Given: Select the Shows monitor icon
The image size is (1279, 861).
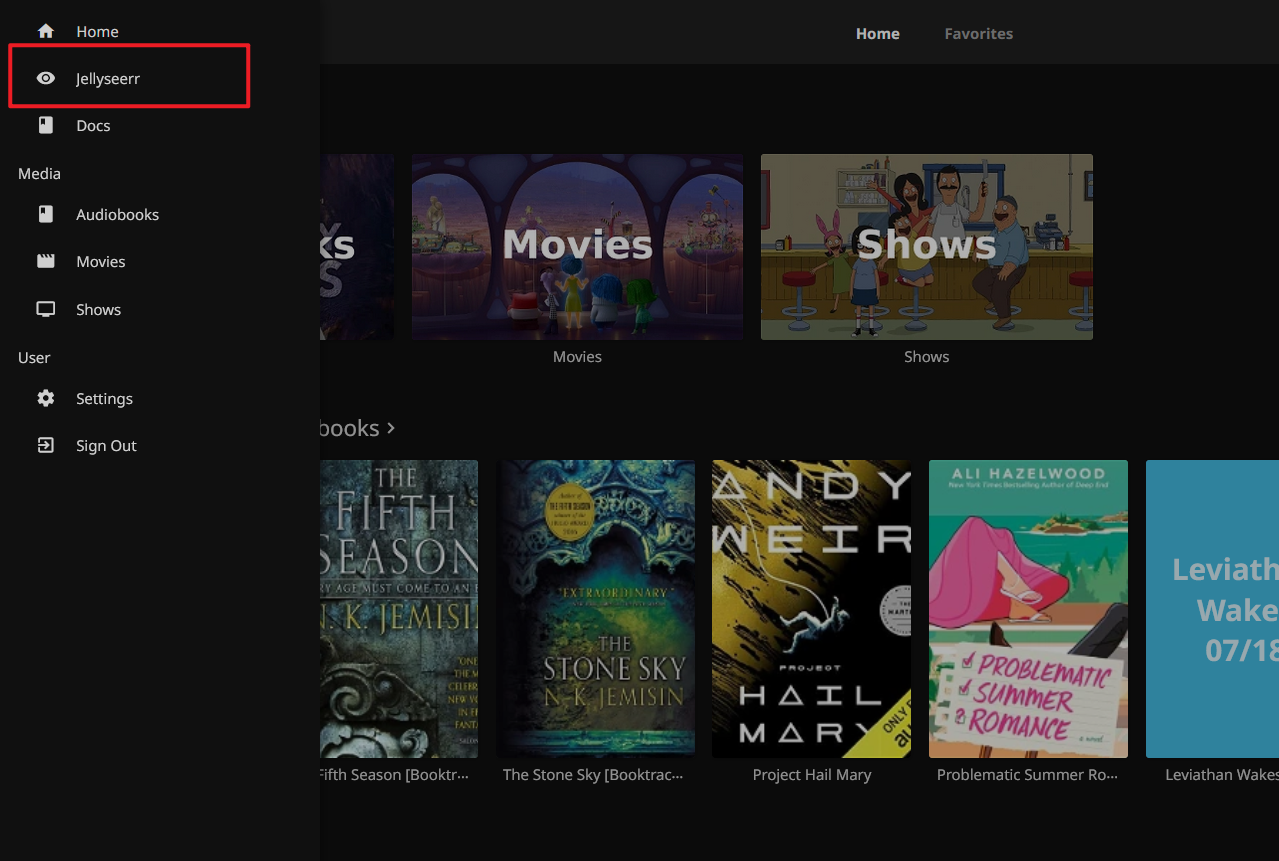Looking at the screenshot, I should (x=46, y=308).
